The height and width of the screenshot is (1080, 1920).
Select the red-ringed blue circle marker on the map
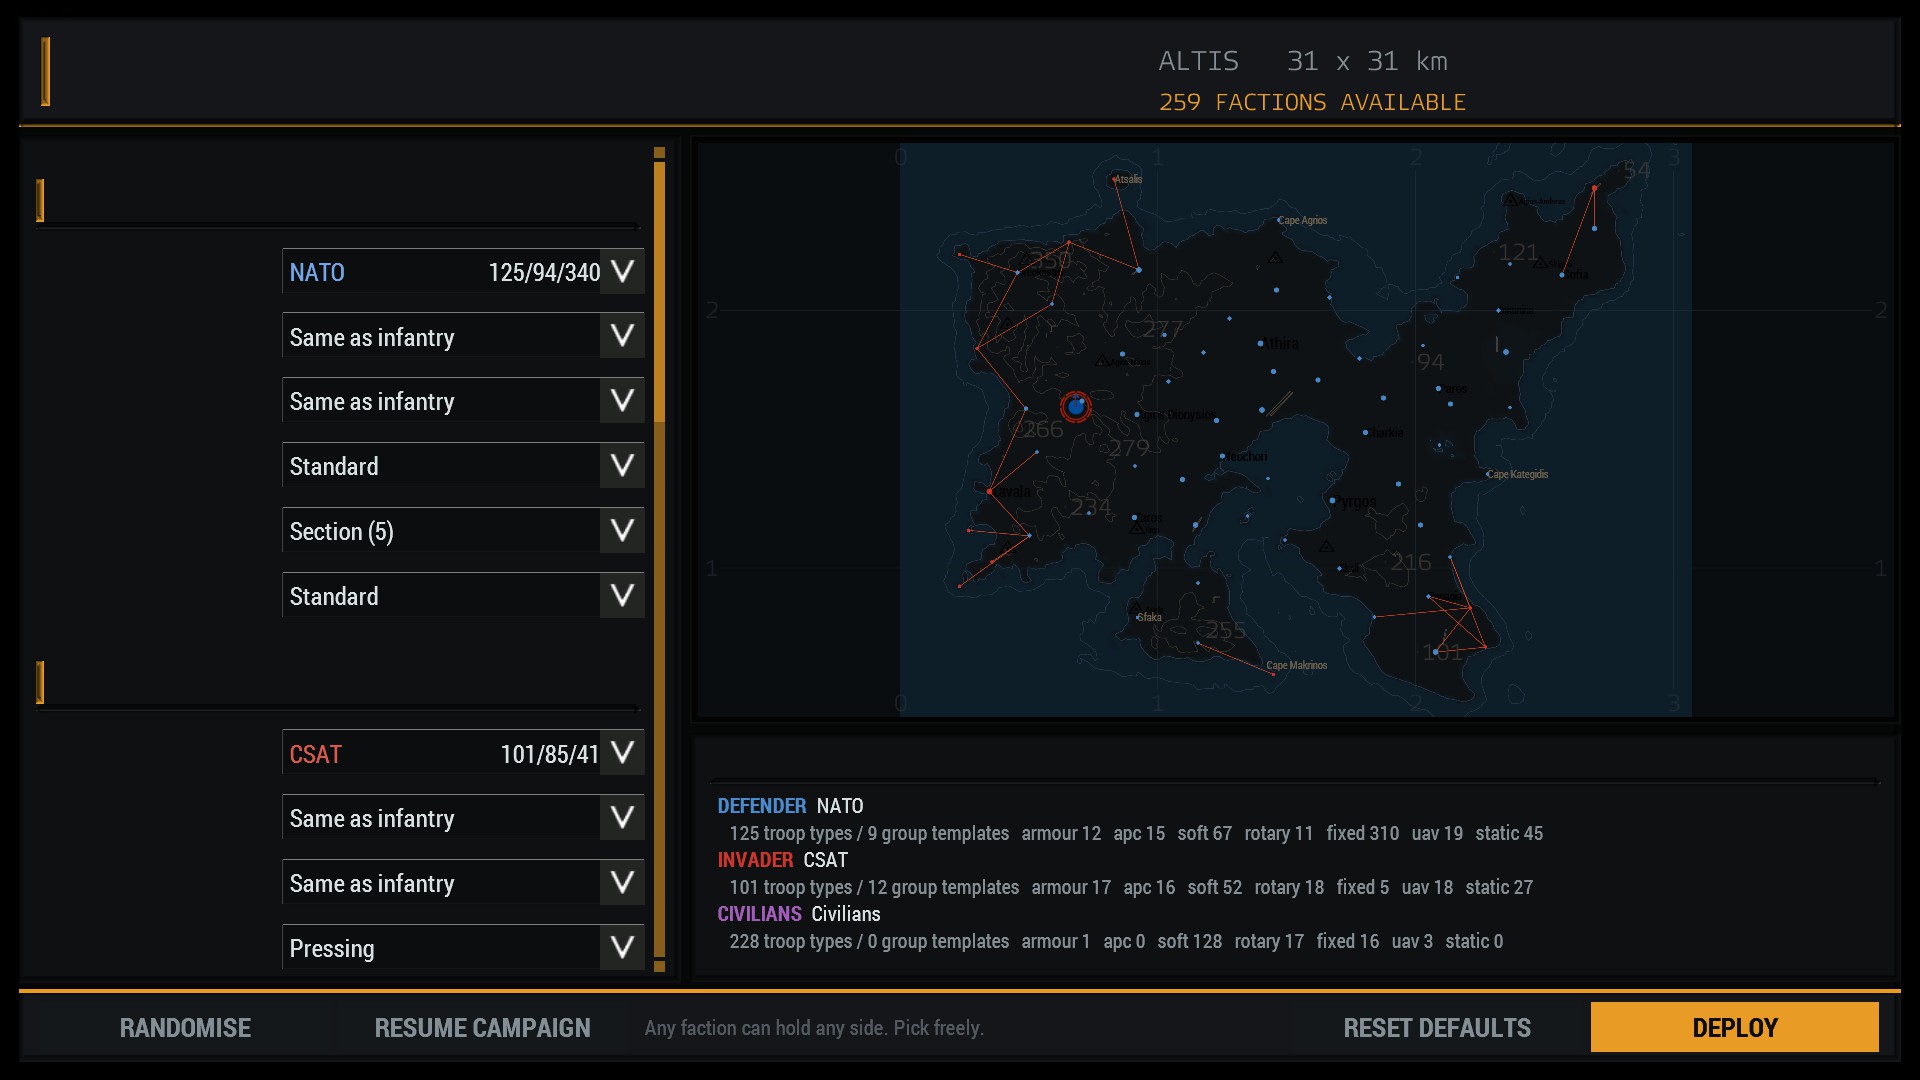tap(1076, 407)
